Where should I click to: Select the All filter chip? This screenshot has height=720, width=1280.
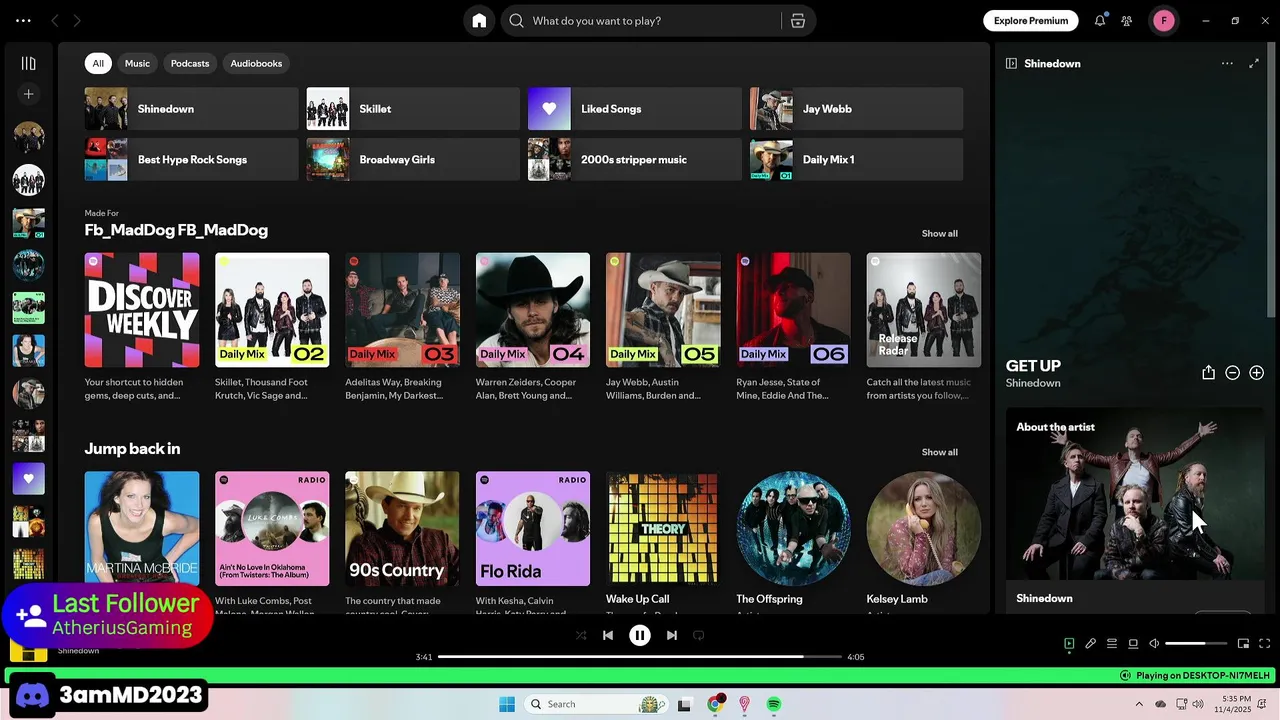point(98,63)
